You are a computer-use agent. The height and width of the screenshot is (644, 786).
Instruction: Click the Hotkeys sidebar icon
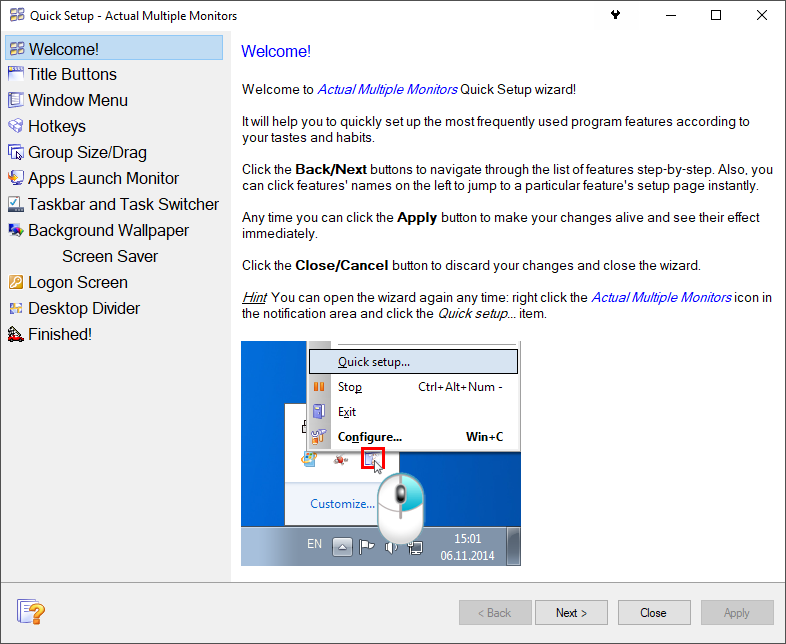click(x=15, y=126)
